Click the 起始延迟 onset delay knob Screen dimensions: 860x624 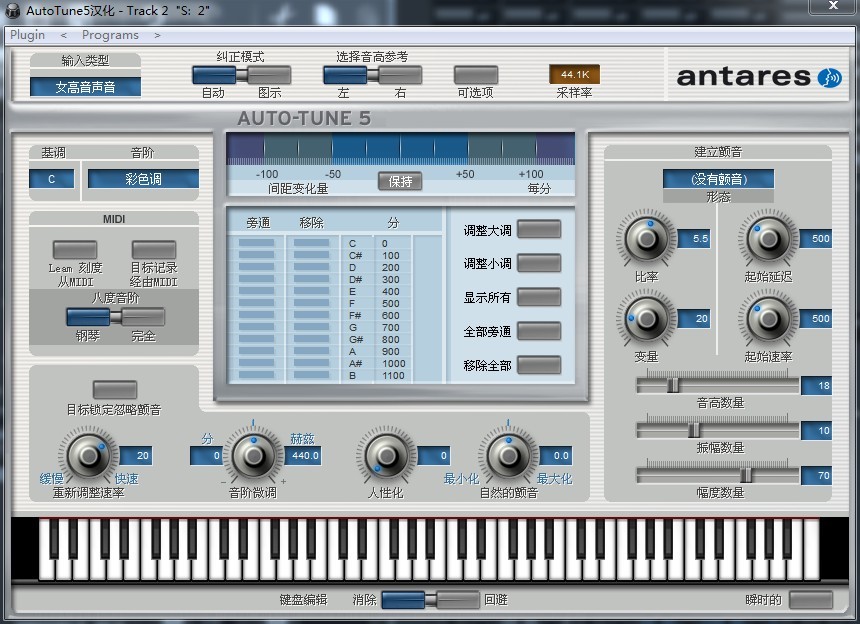tap(768, 239)
